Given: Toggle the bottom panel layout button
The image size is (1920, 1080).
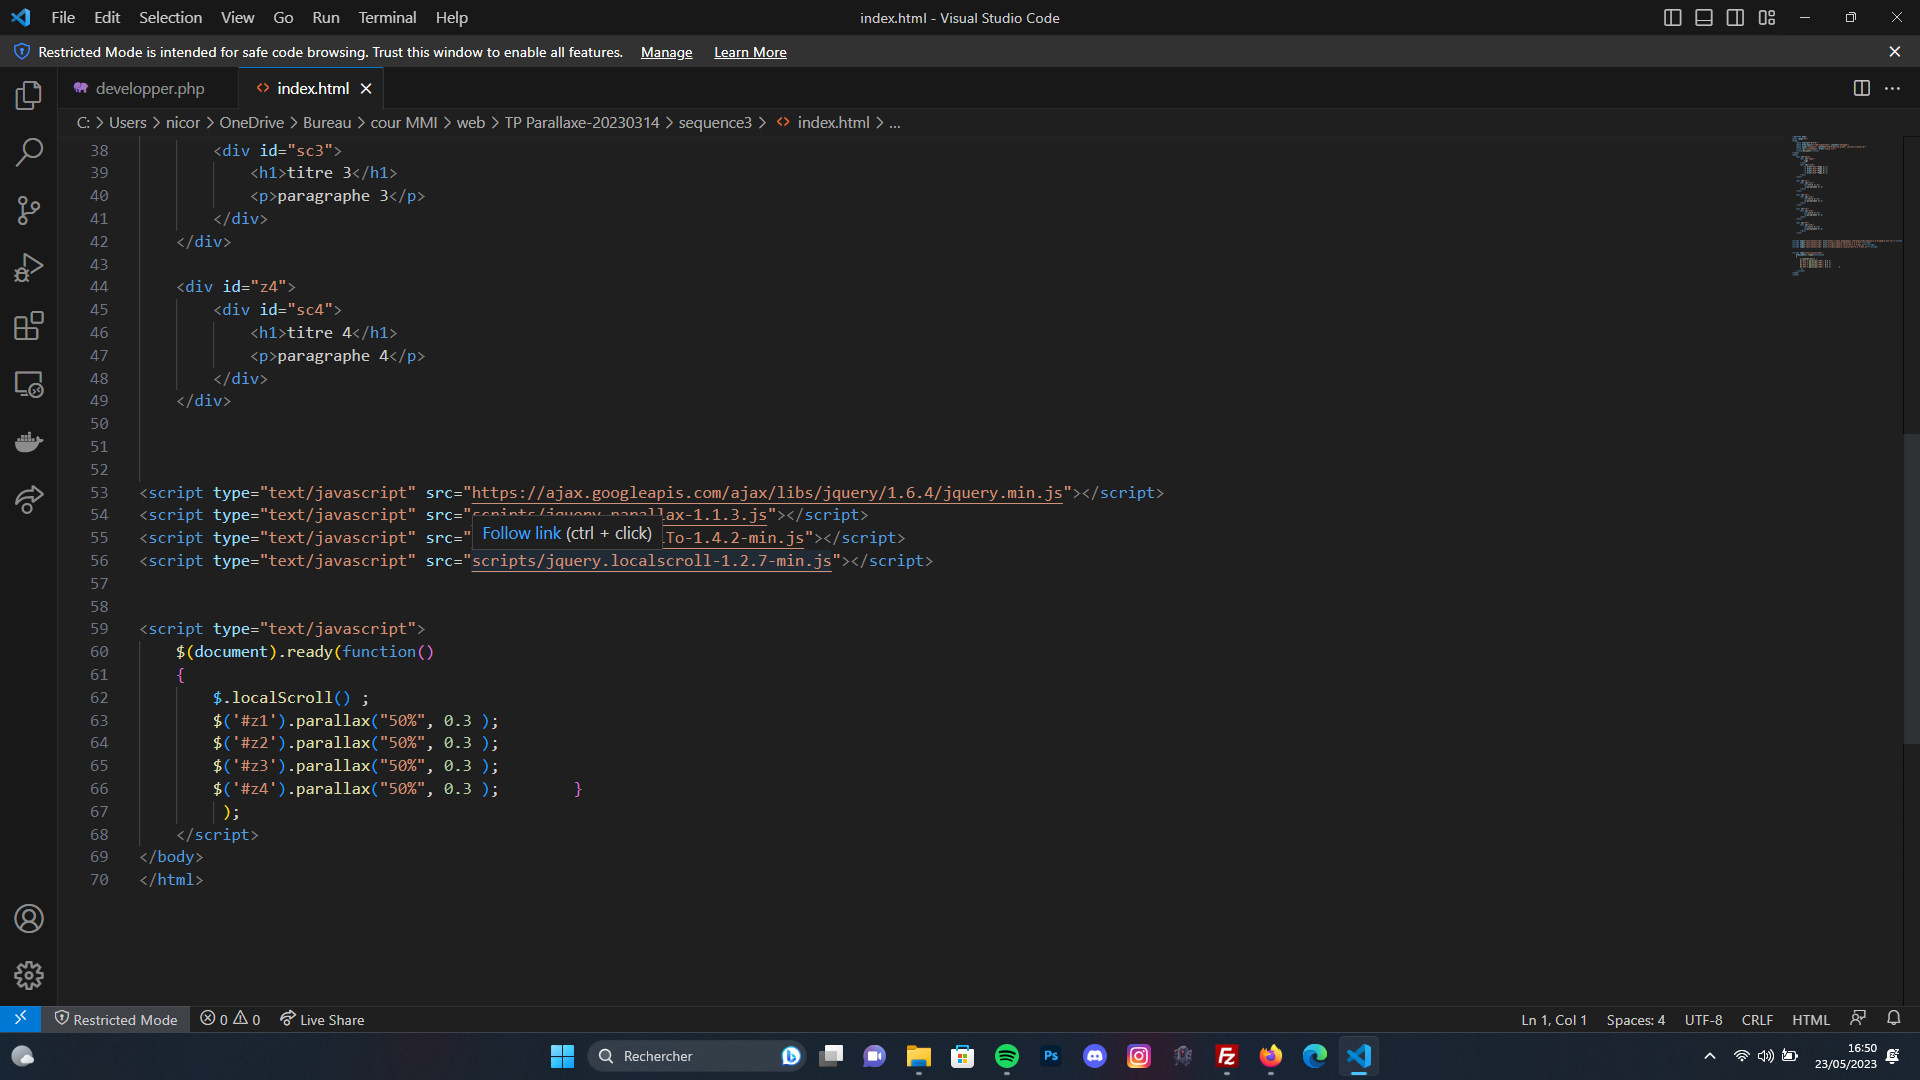Looking at the screenshot, I should click(x=1704, y=18).
